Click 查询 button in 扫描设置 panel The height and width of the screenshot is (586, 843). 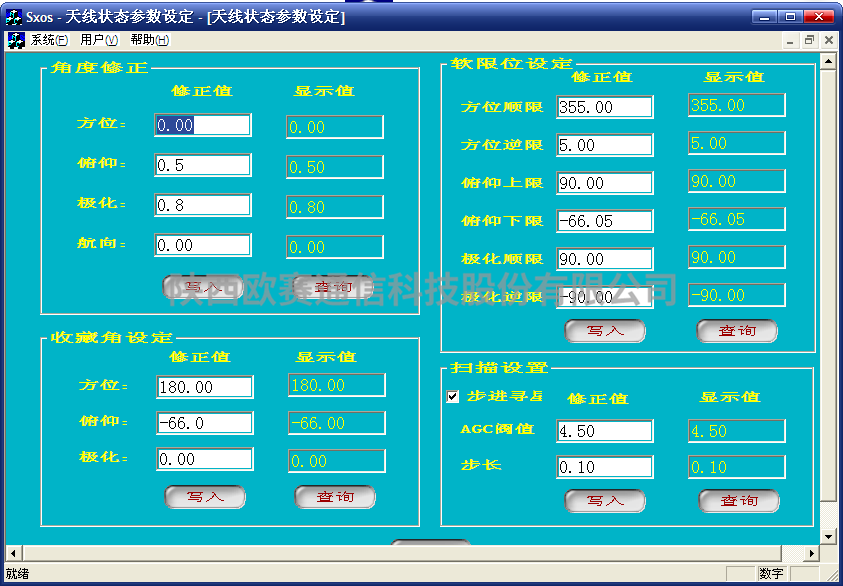pos(739,501)
